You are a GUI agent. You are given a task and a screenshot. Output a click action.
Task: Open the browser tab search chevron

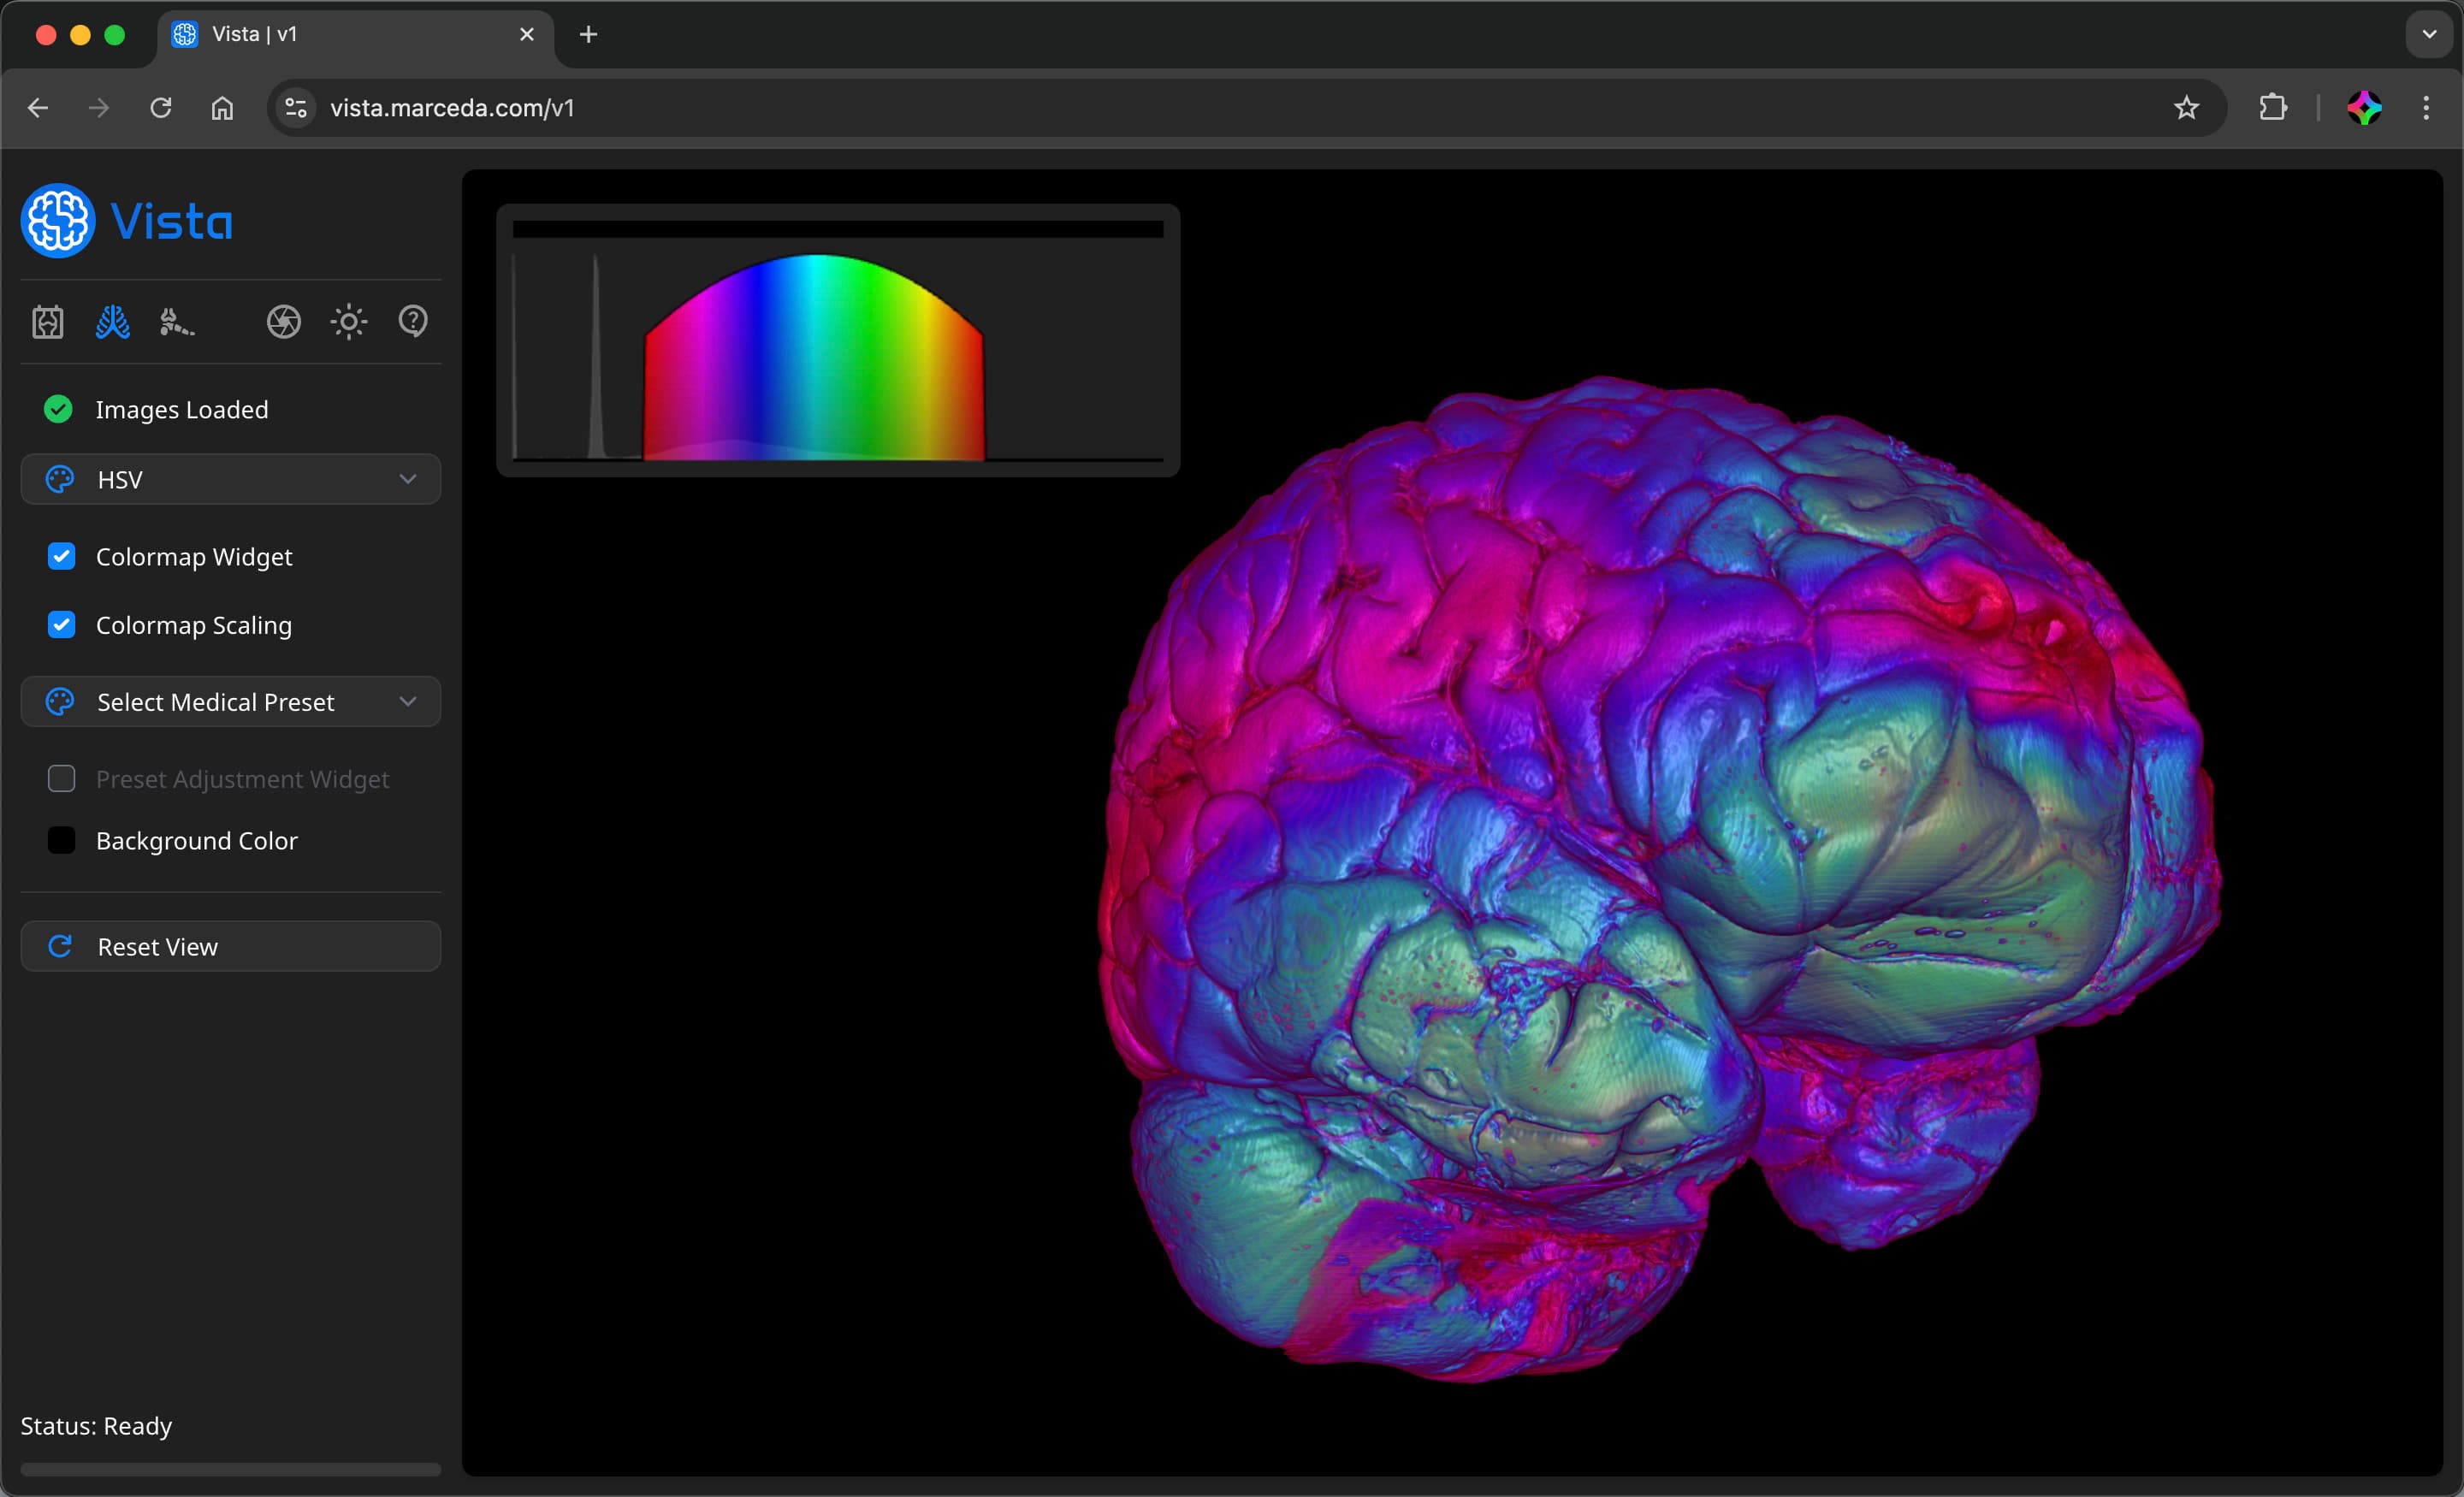click(2428, 34)
